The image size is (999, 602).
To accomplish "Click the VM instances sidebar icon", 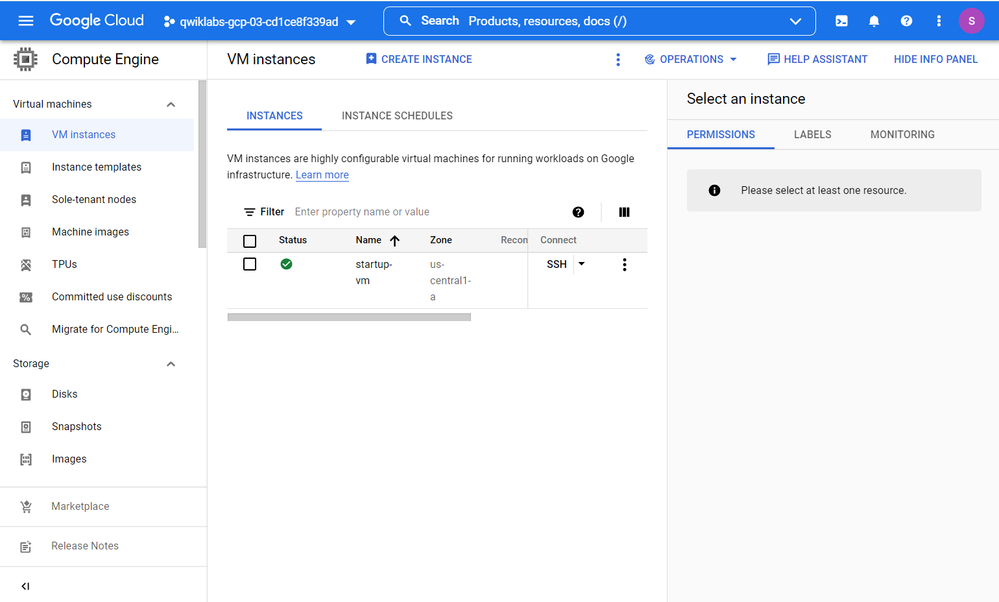I will pos(25,135).
